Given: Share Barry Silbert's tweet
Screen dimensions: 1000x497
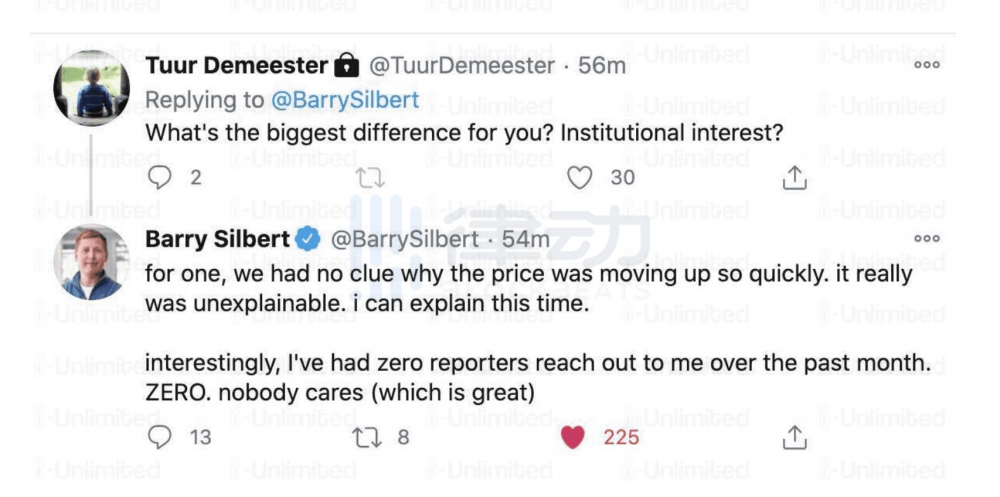Looking at the screenshot, I should [x=794, y=437].
